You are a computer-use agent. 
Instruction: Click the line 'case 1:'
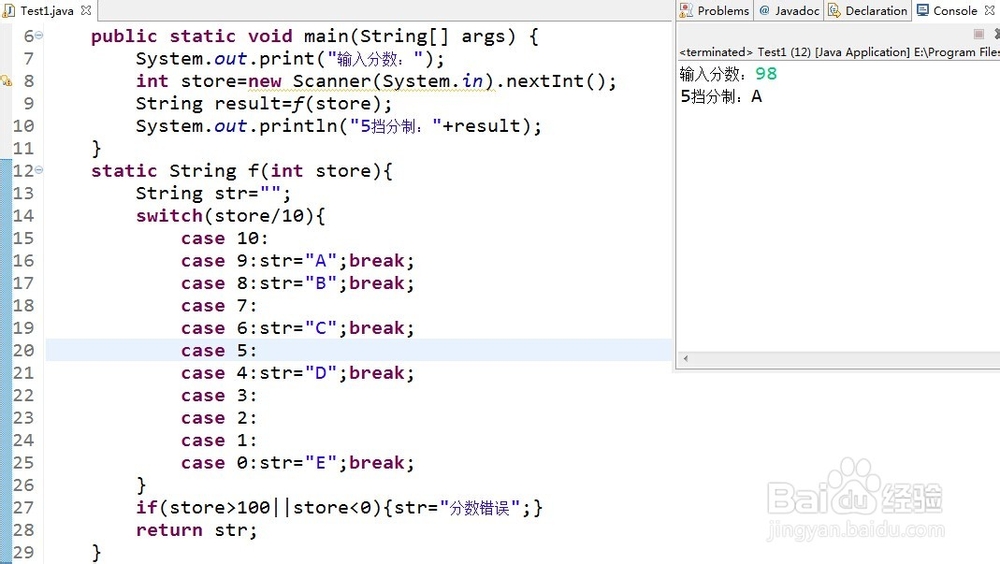pos(219,440)
